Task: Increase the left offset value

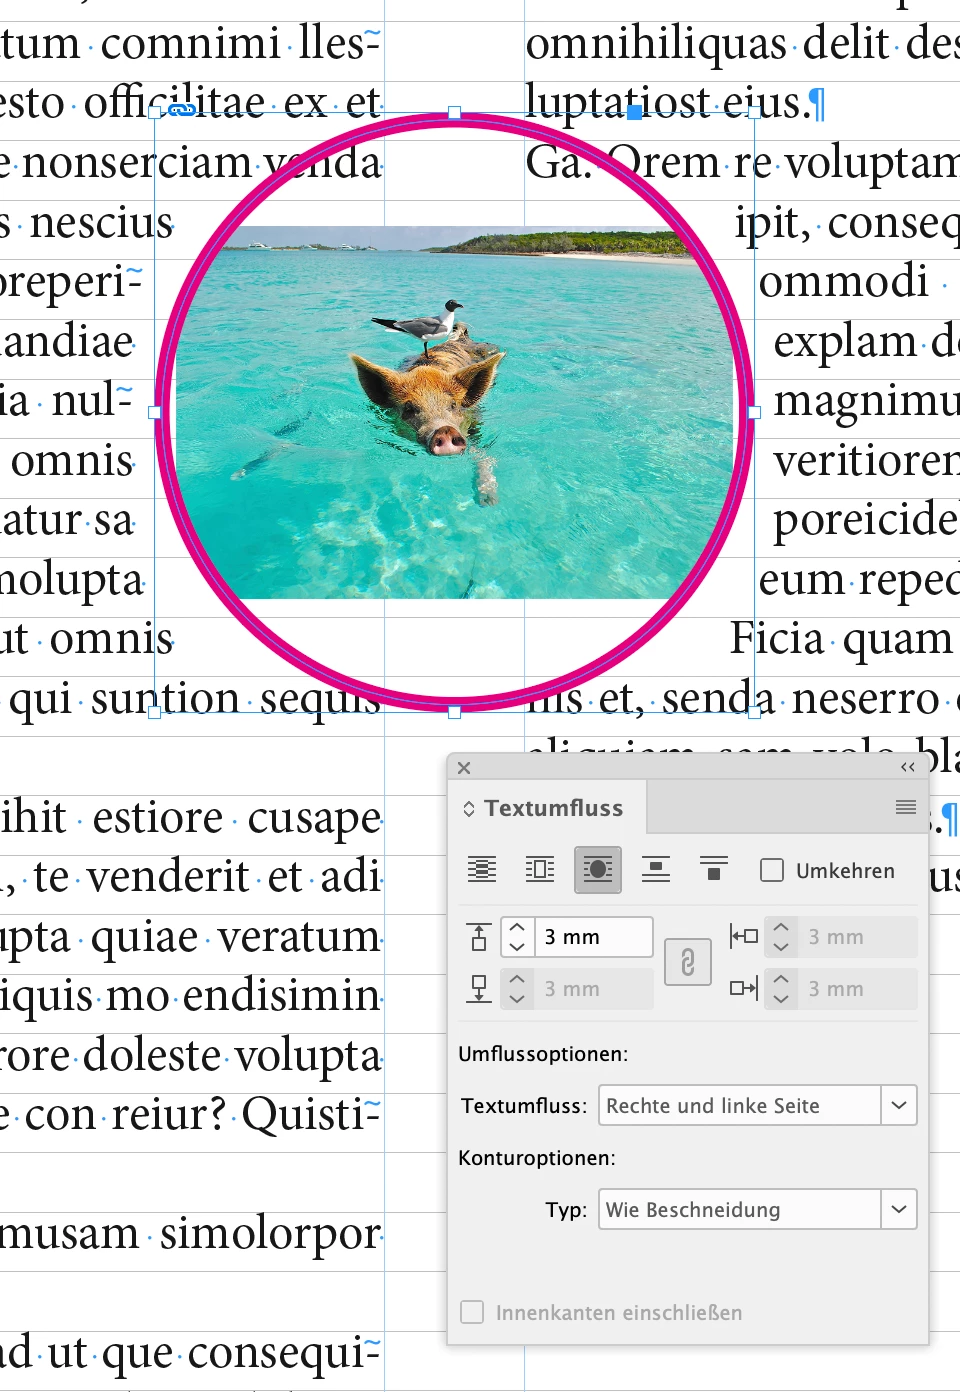Action: 781,928
